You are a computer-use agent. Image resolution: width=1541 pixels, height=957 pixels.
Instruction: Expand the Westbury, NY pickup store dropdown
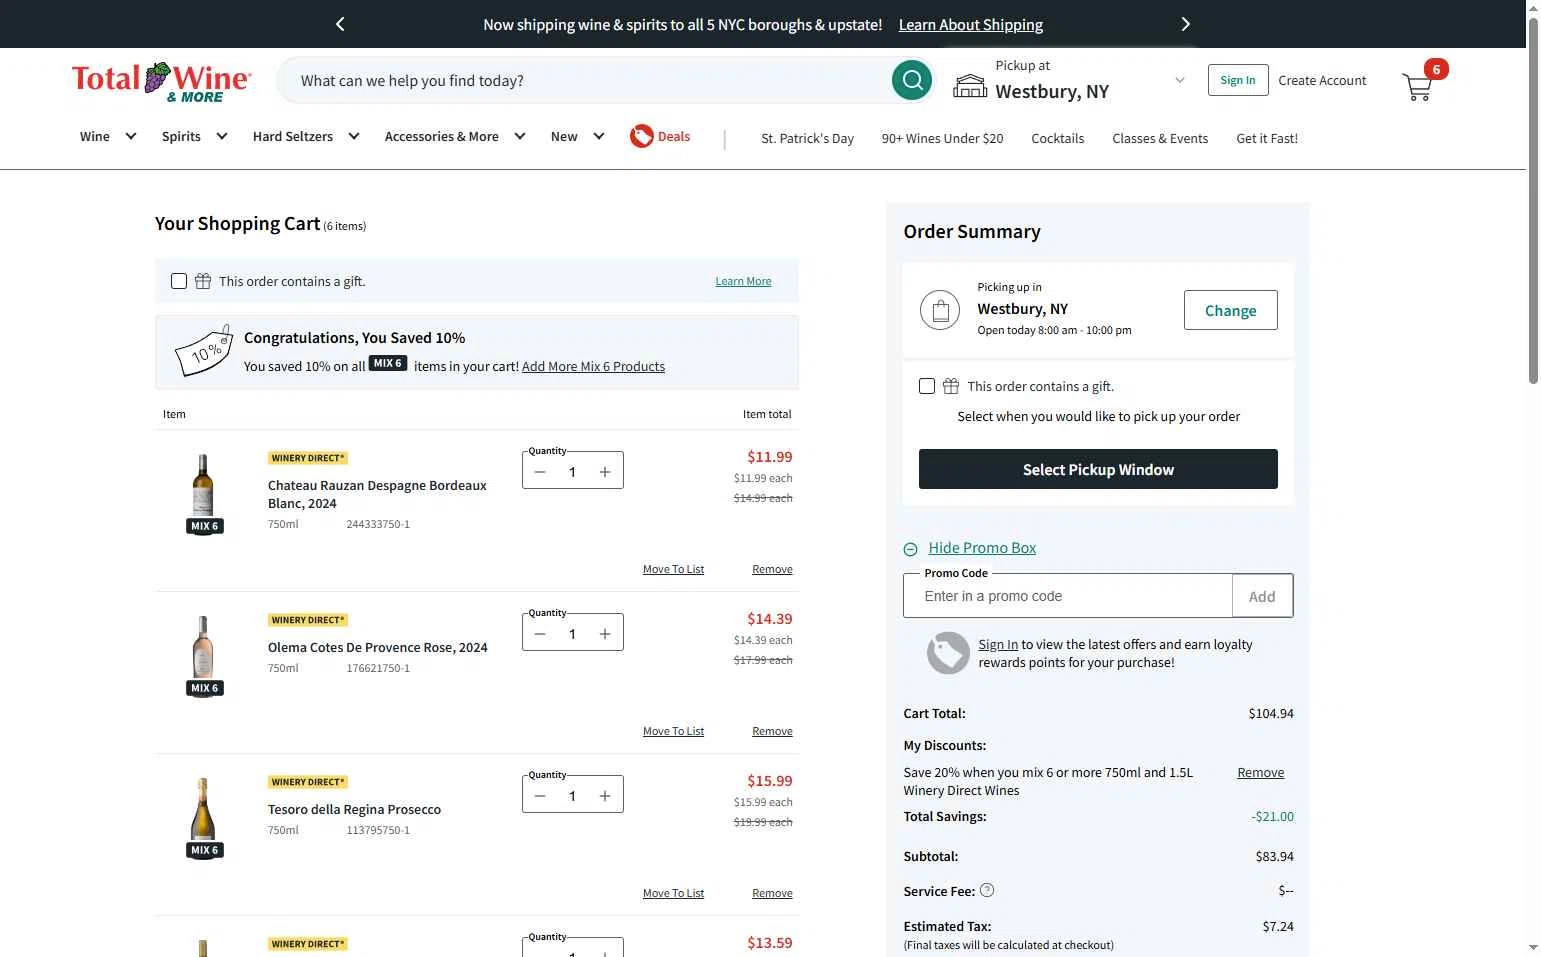pos(1179,80)
